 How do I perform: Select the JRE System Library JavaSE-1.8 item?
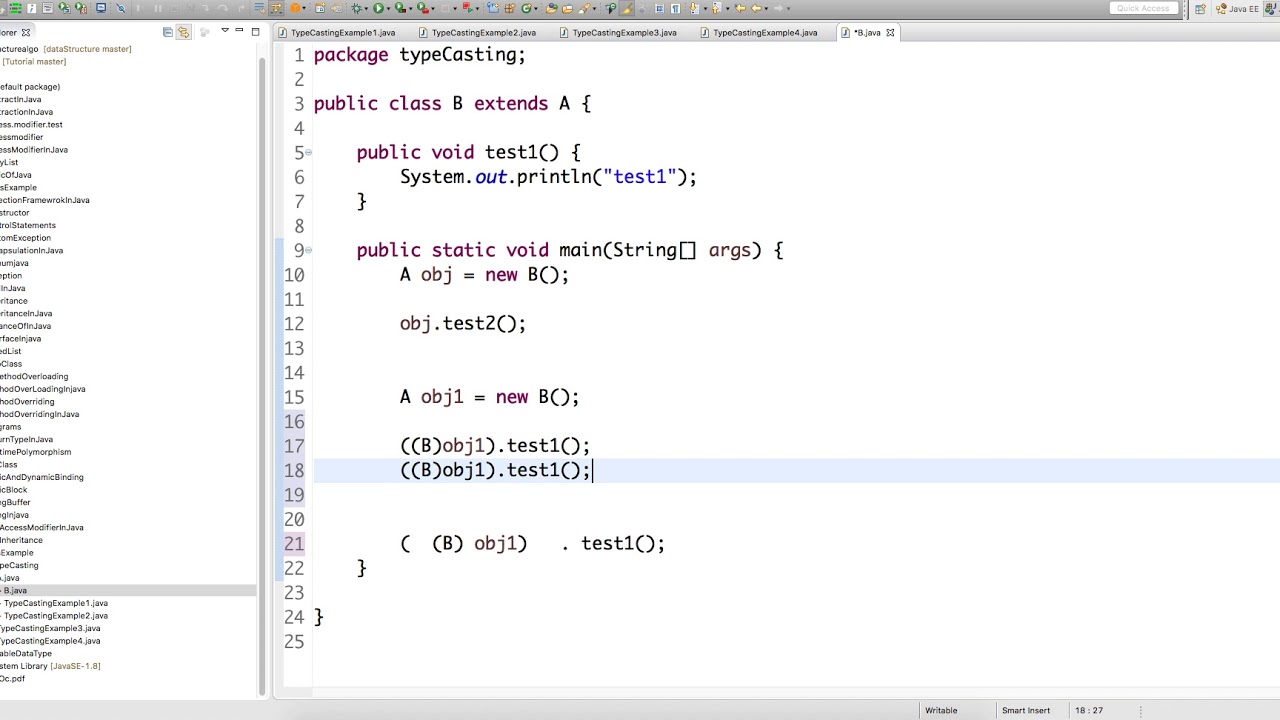pos(50,666)
